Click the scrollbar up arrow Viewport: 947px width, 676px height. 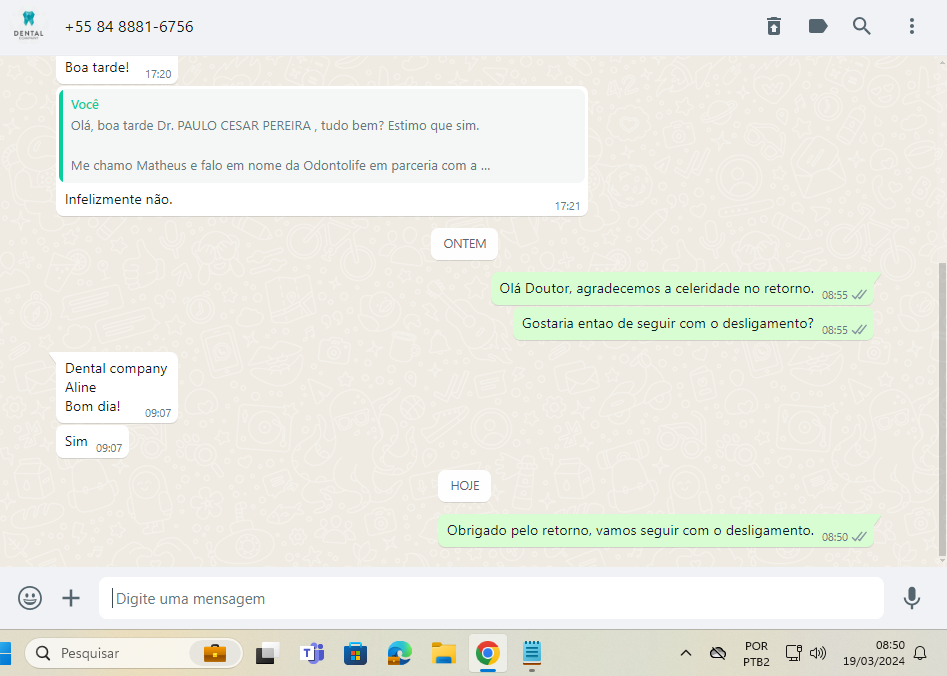coord(942,62)
